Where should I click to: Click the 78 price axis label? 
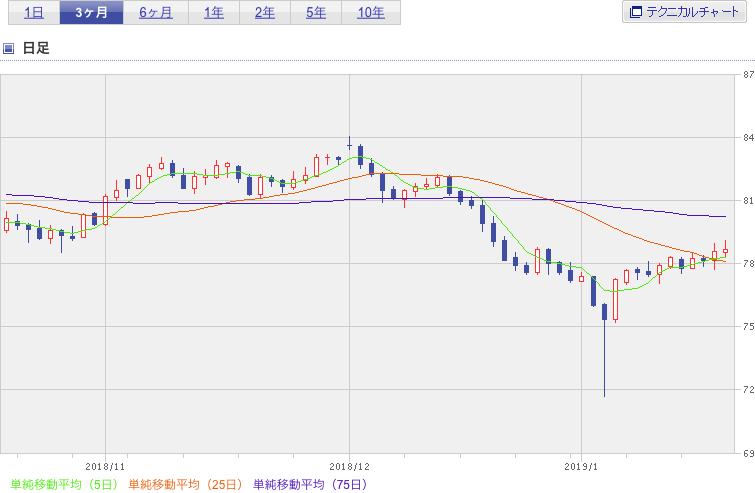(x=748, y=264)
